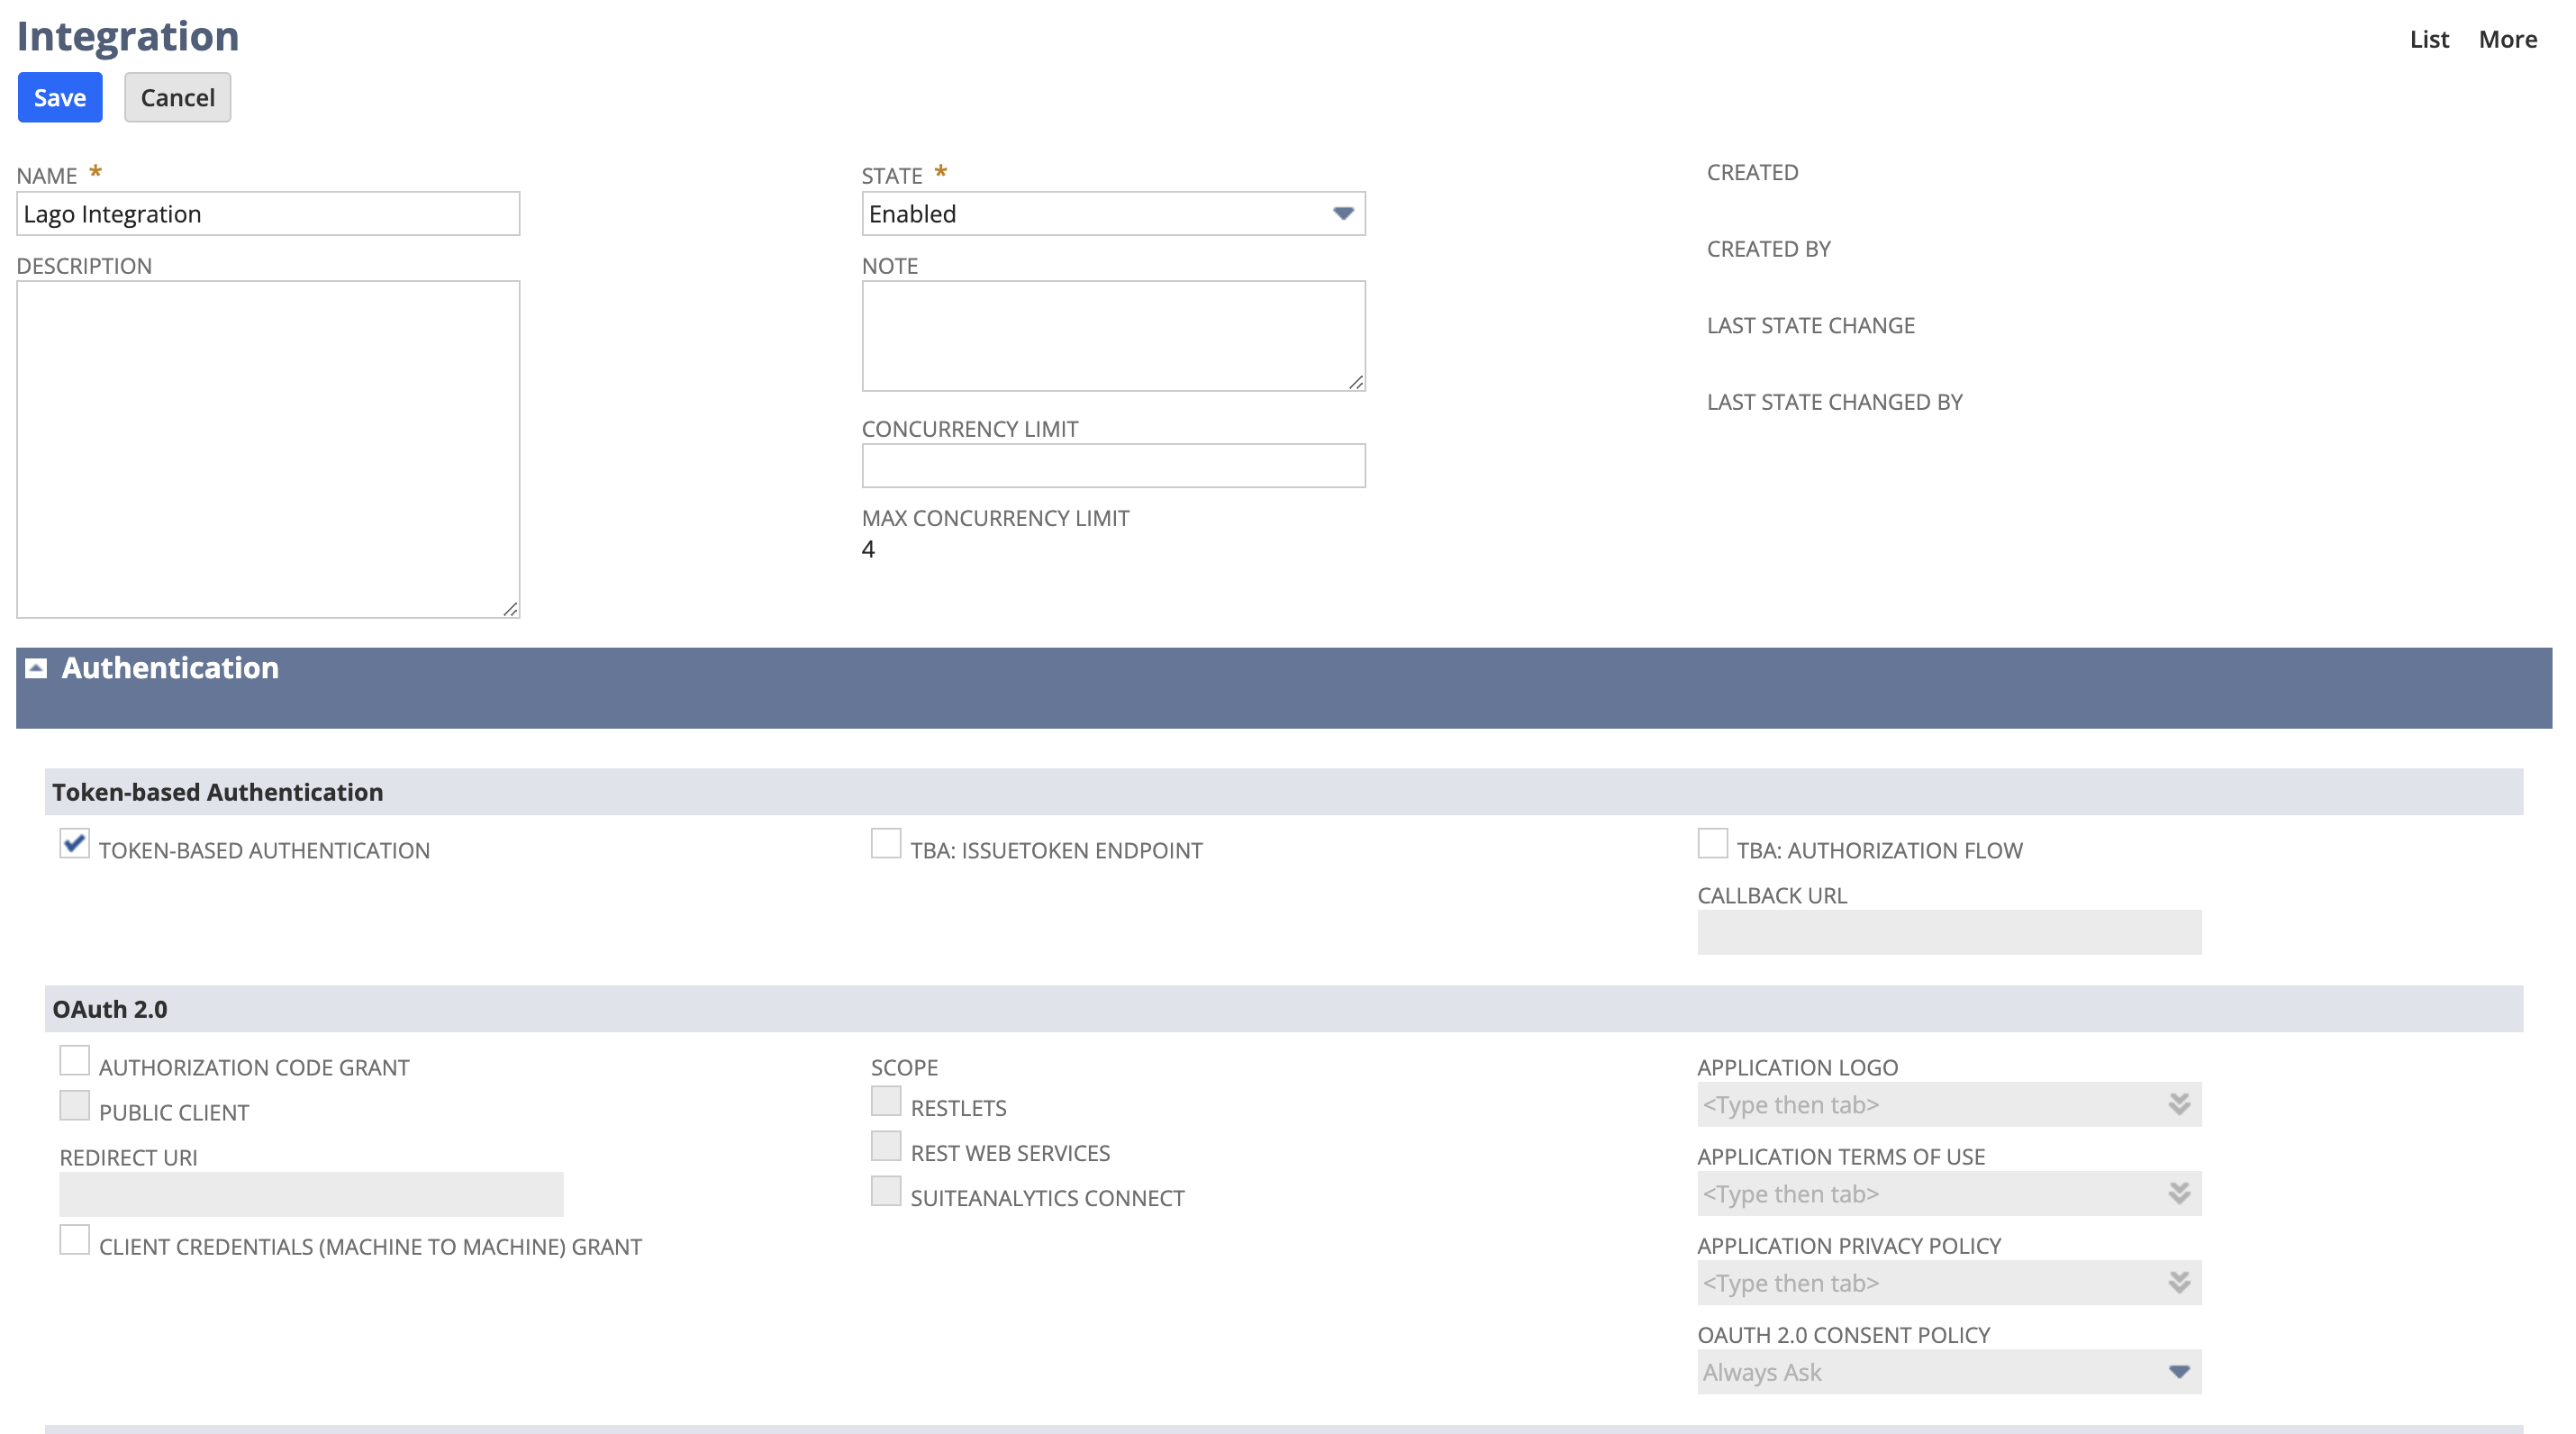Click the Note textarea resize handle

click(1355, 381)
